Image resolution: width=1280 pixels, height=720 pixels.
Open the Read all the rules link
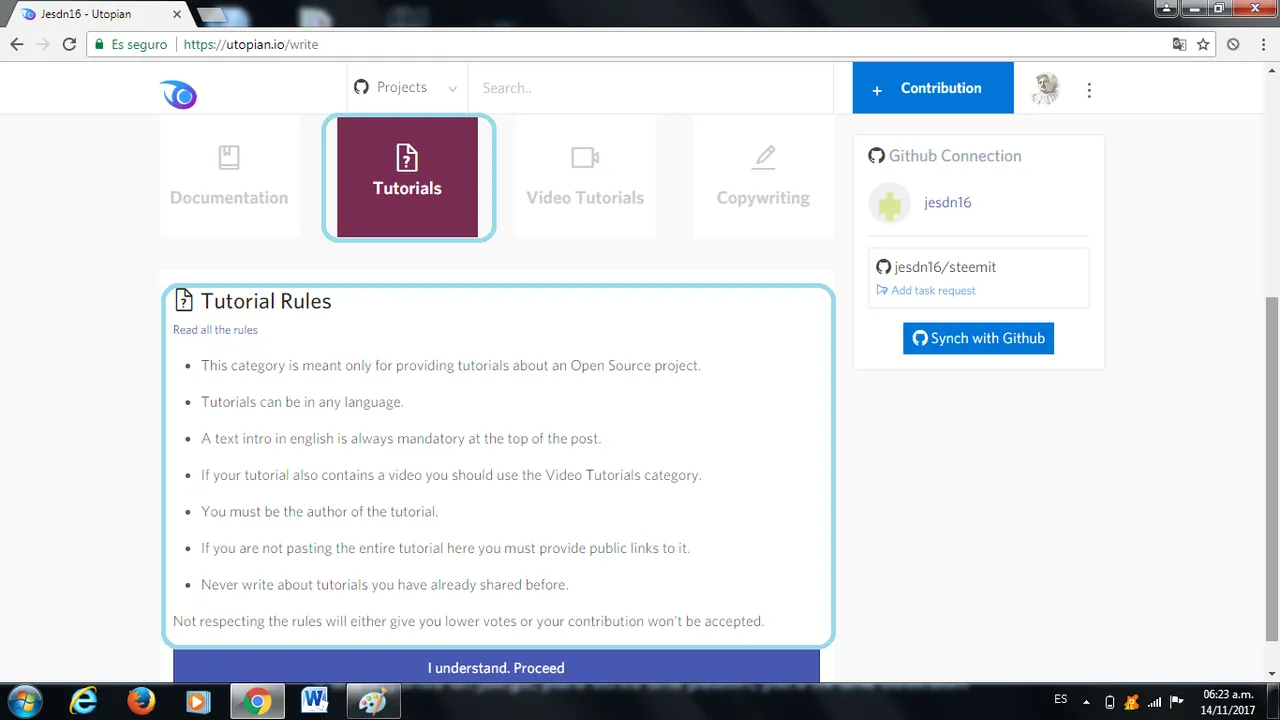point(215,330)
